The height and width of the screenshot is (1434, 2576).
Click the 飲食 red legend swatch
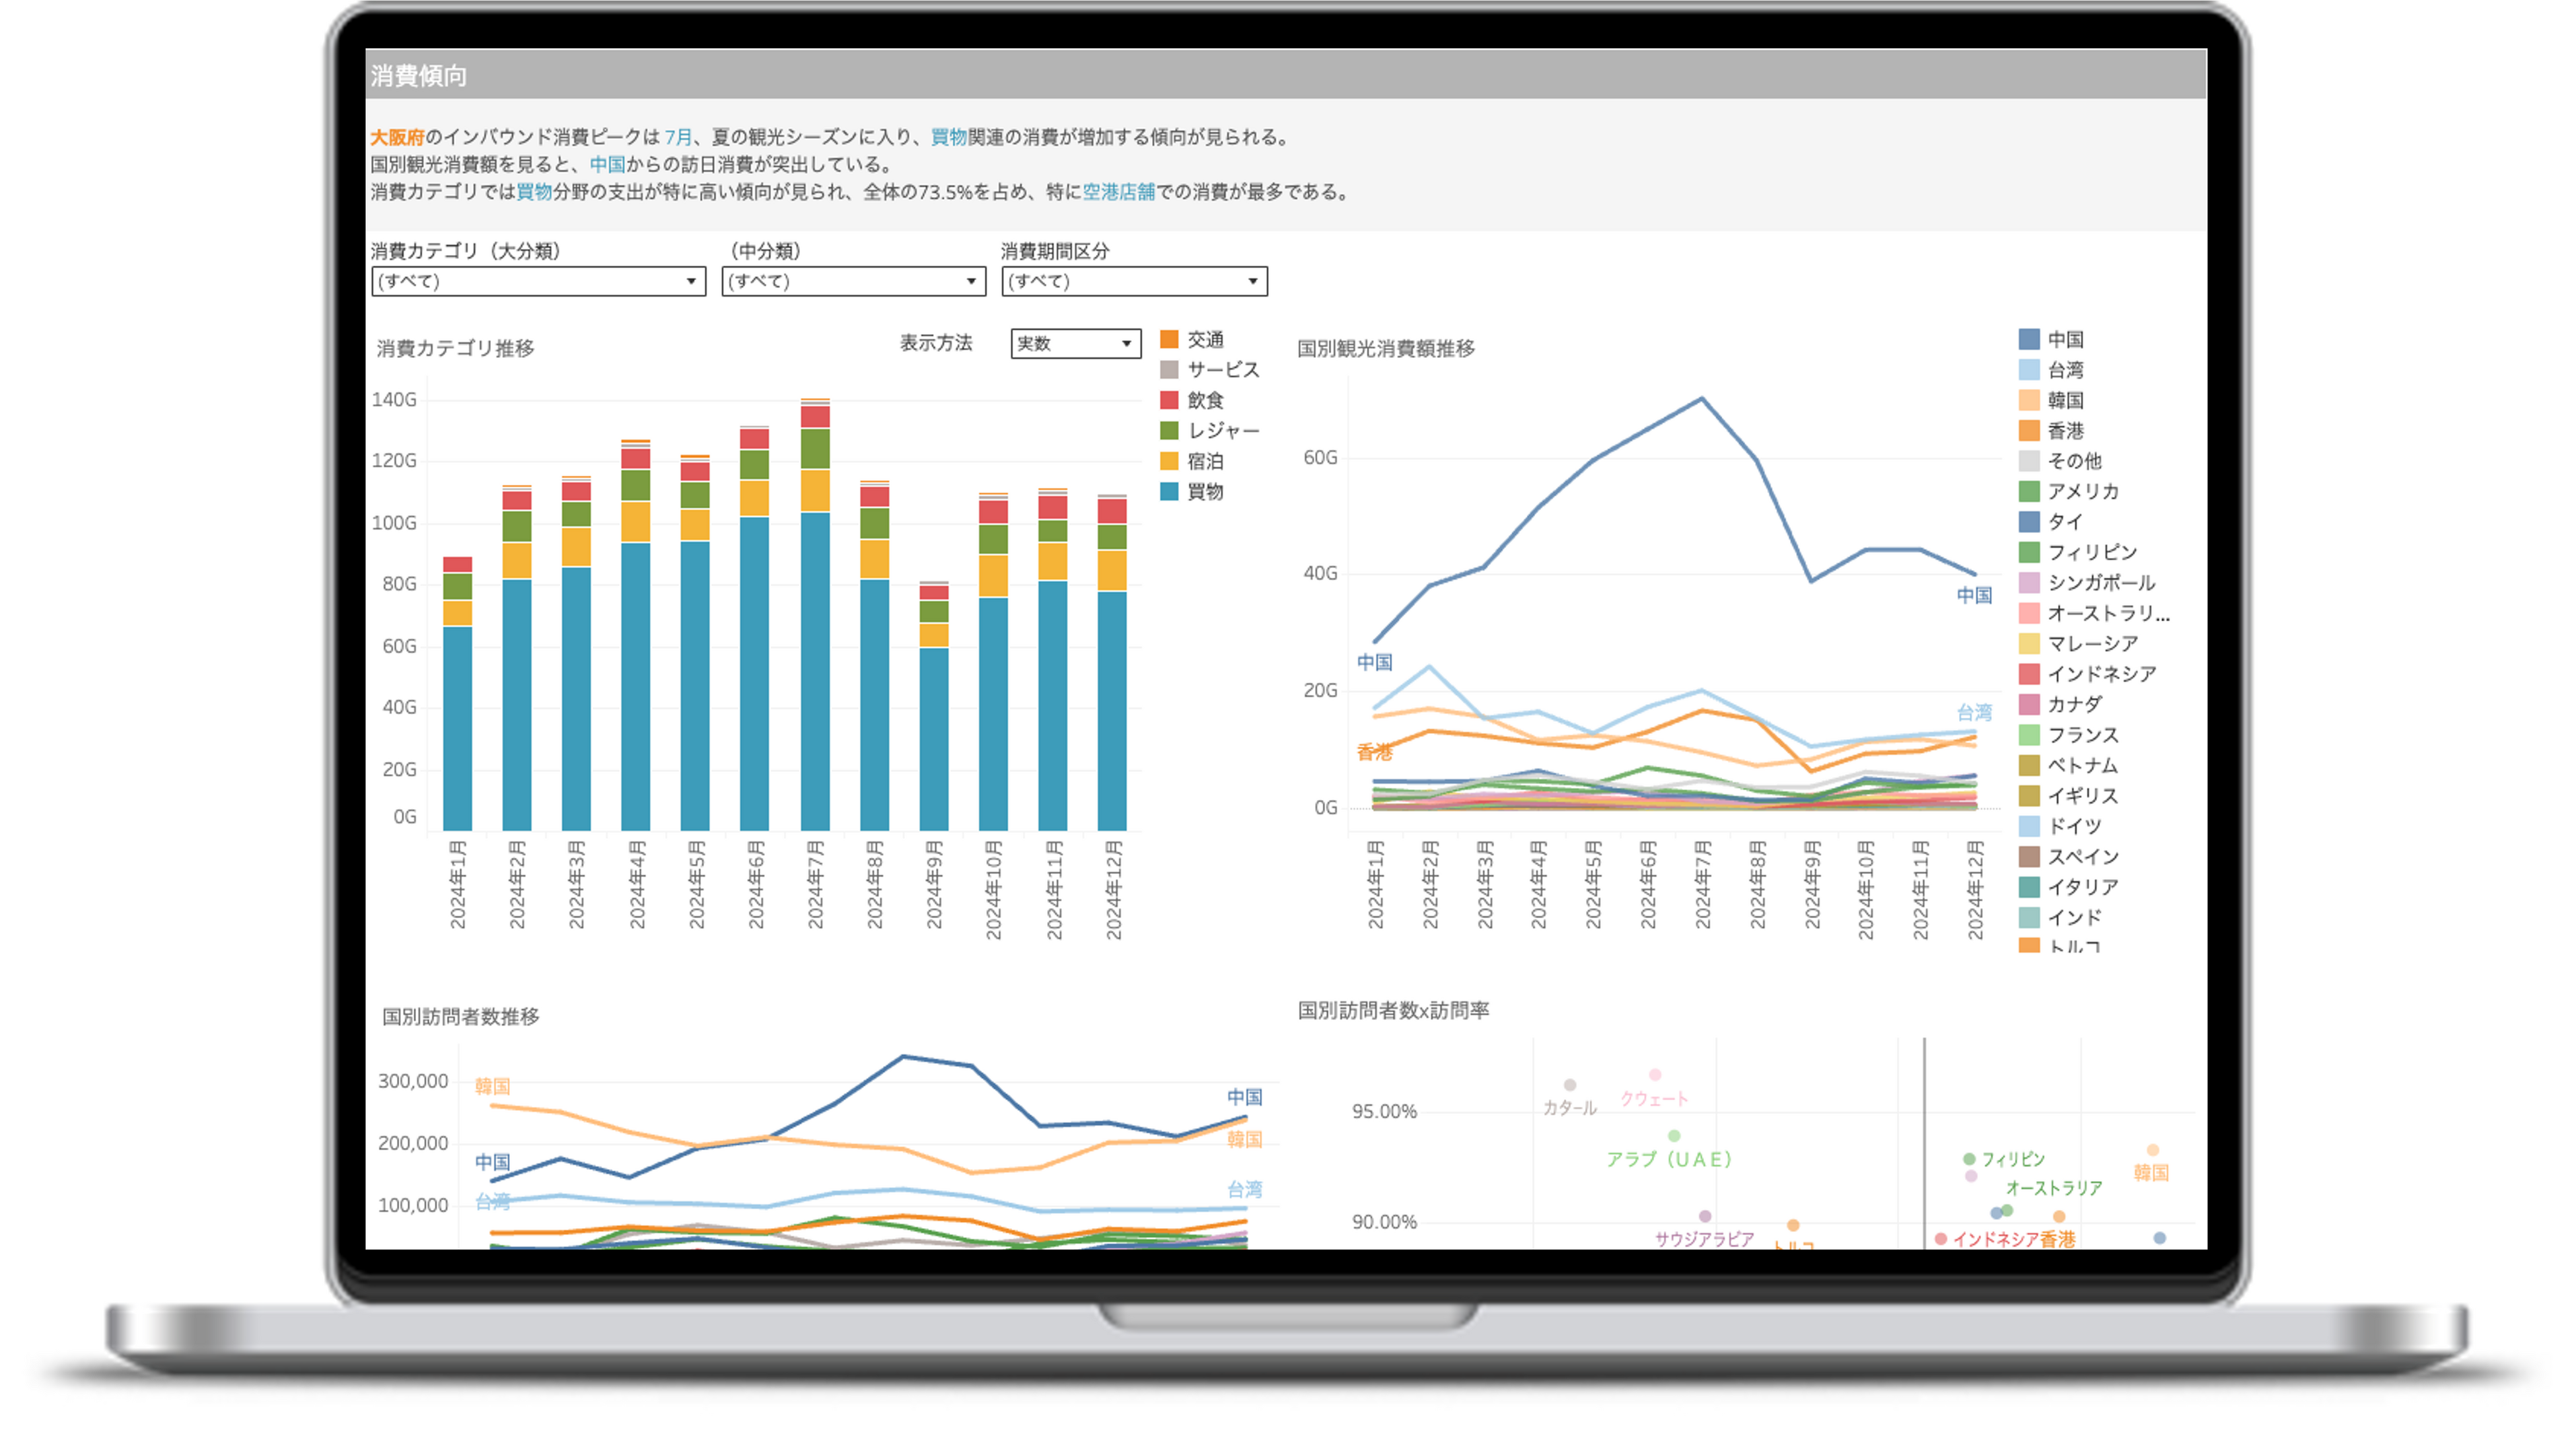pyautogui.click(x=1168, y=400)
